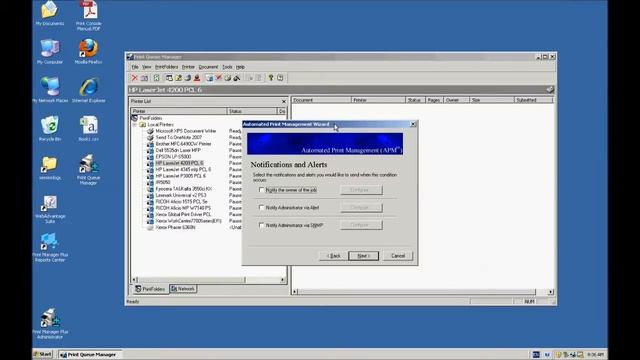Enable Notify Administrator via Alert checkbox

262,207
